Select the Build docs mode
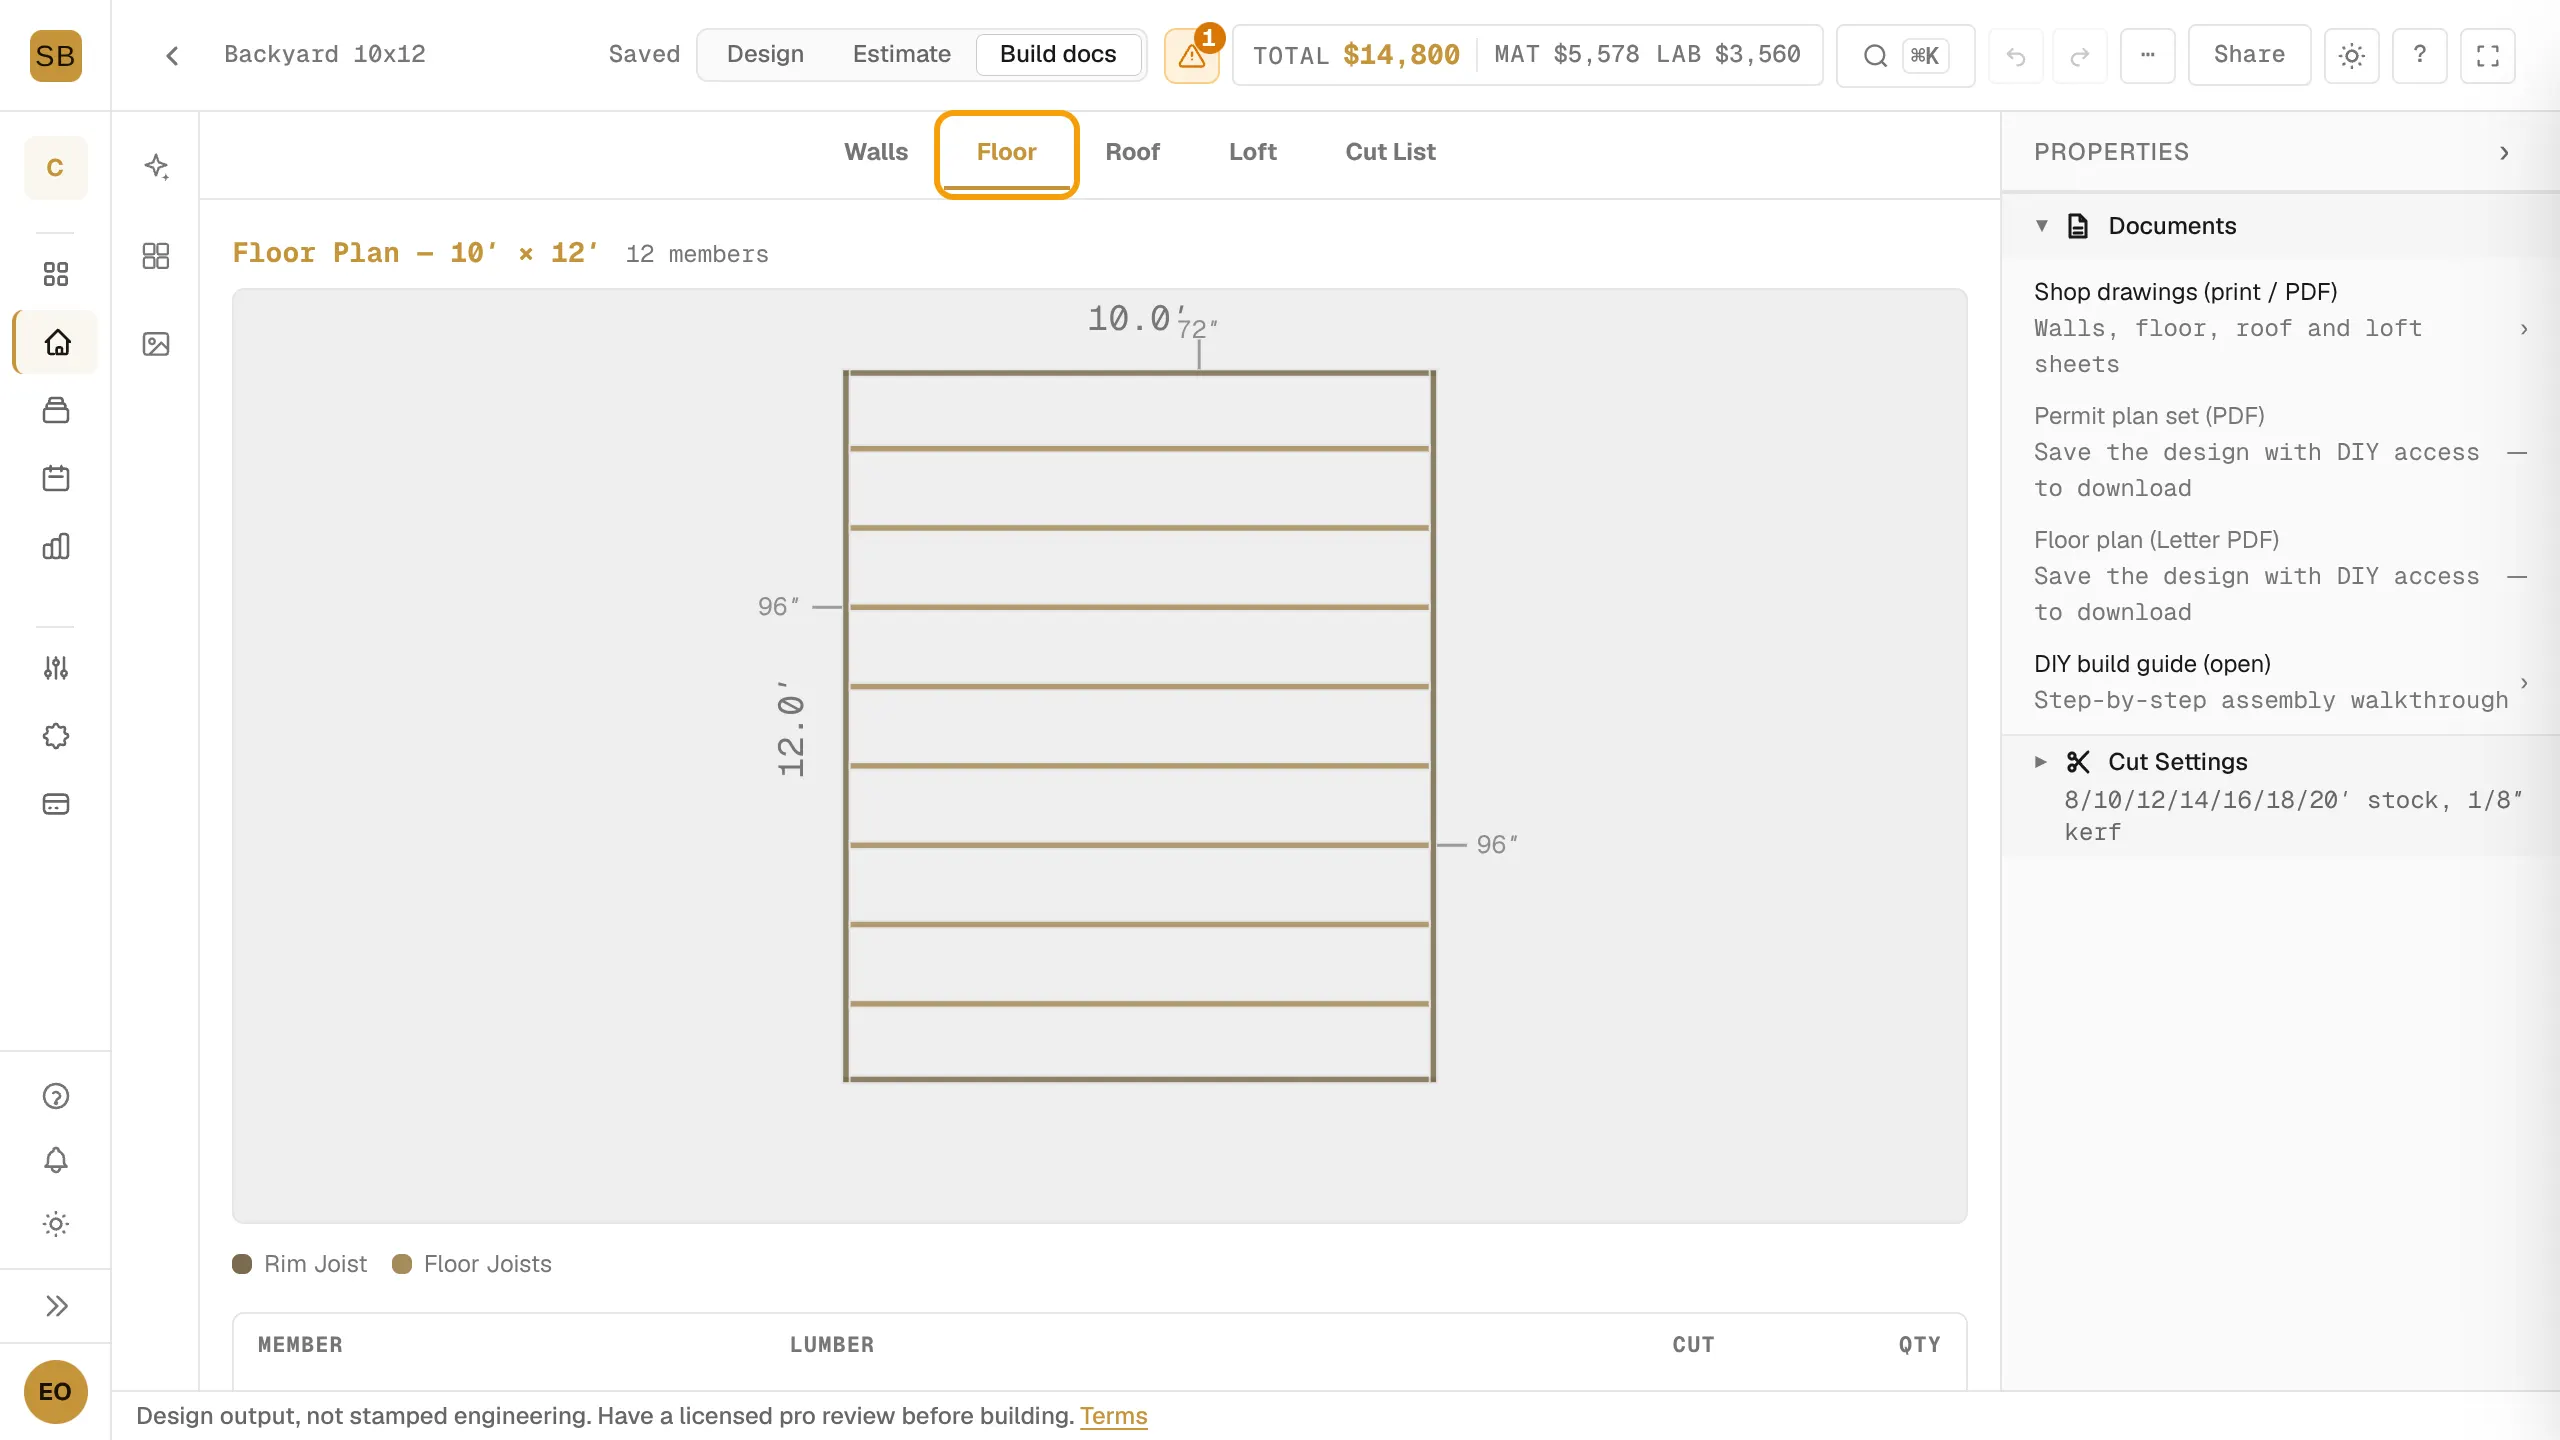 1058,54
